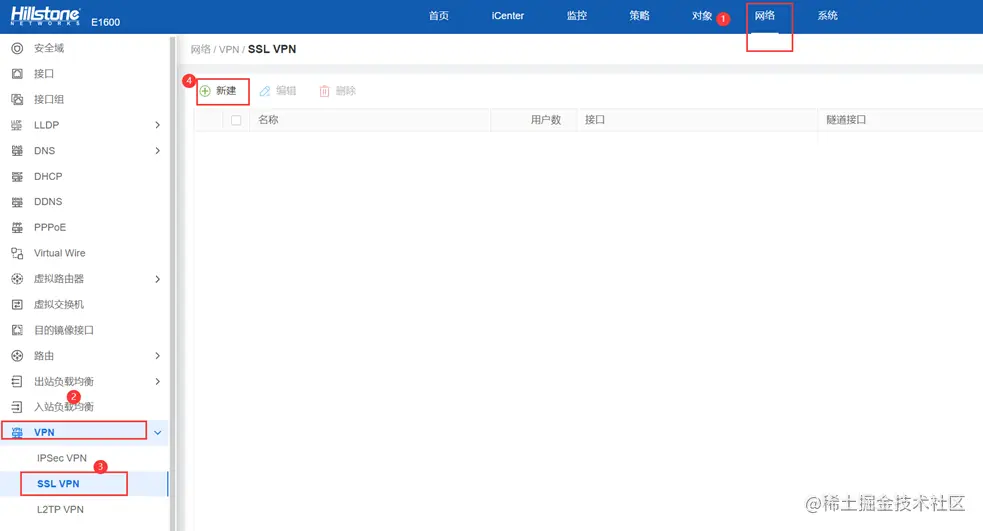Click the 入站负载均衡 inbound load balance icon

[x=17, y=407]
